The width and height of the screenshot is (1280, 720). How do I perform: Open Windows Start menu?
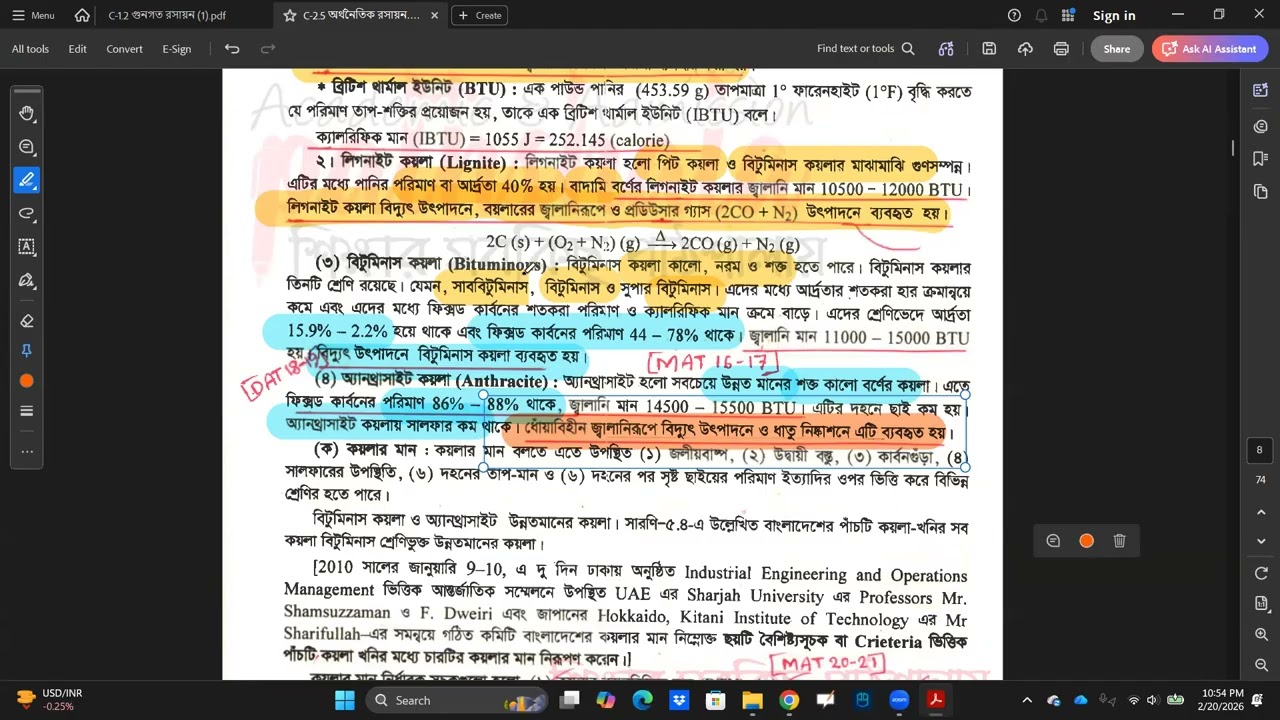[344, 700]
